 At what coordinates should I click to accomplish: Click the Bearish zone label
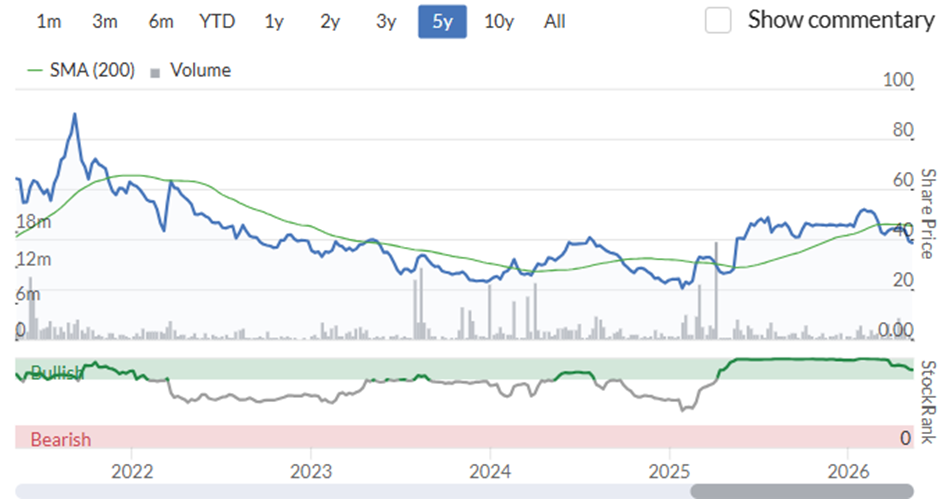61,440
